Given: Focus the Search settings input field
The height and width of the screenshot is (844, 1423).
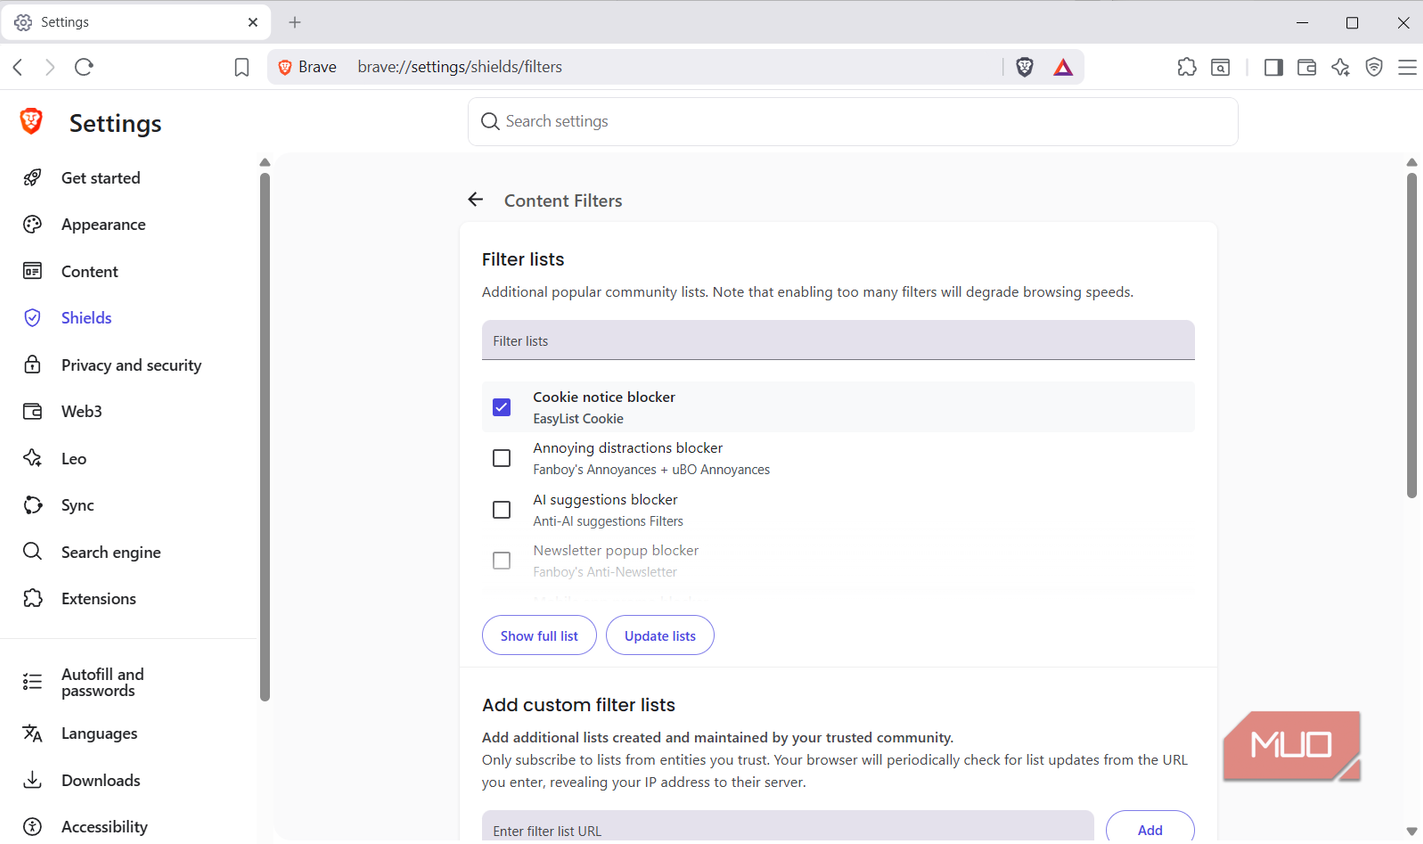Looking at the screenshot, I should [x=853, y=121].
